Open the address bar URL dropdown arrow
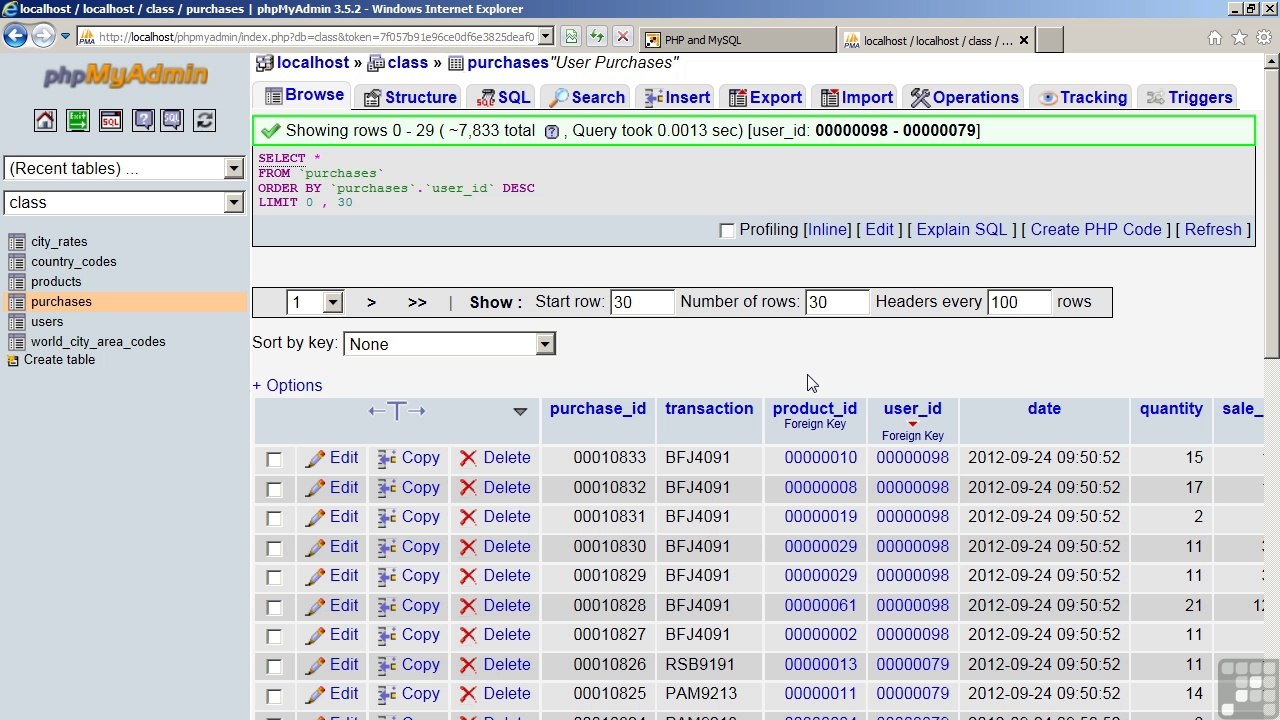Image resolution: width=1280 pixels, height=720 pixels. [546, 37]
